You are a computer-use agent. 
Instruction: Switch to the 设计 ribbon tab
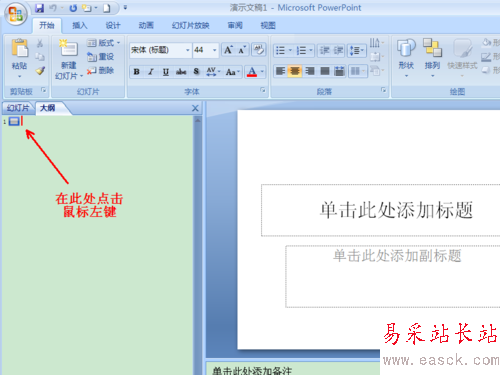point(113,25)
